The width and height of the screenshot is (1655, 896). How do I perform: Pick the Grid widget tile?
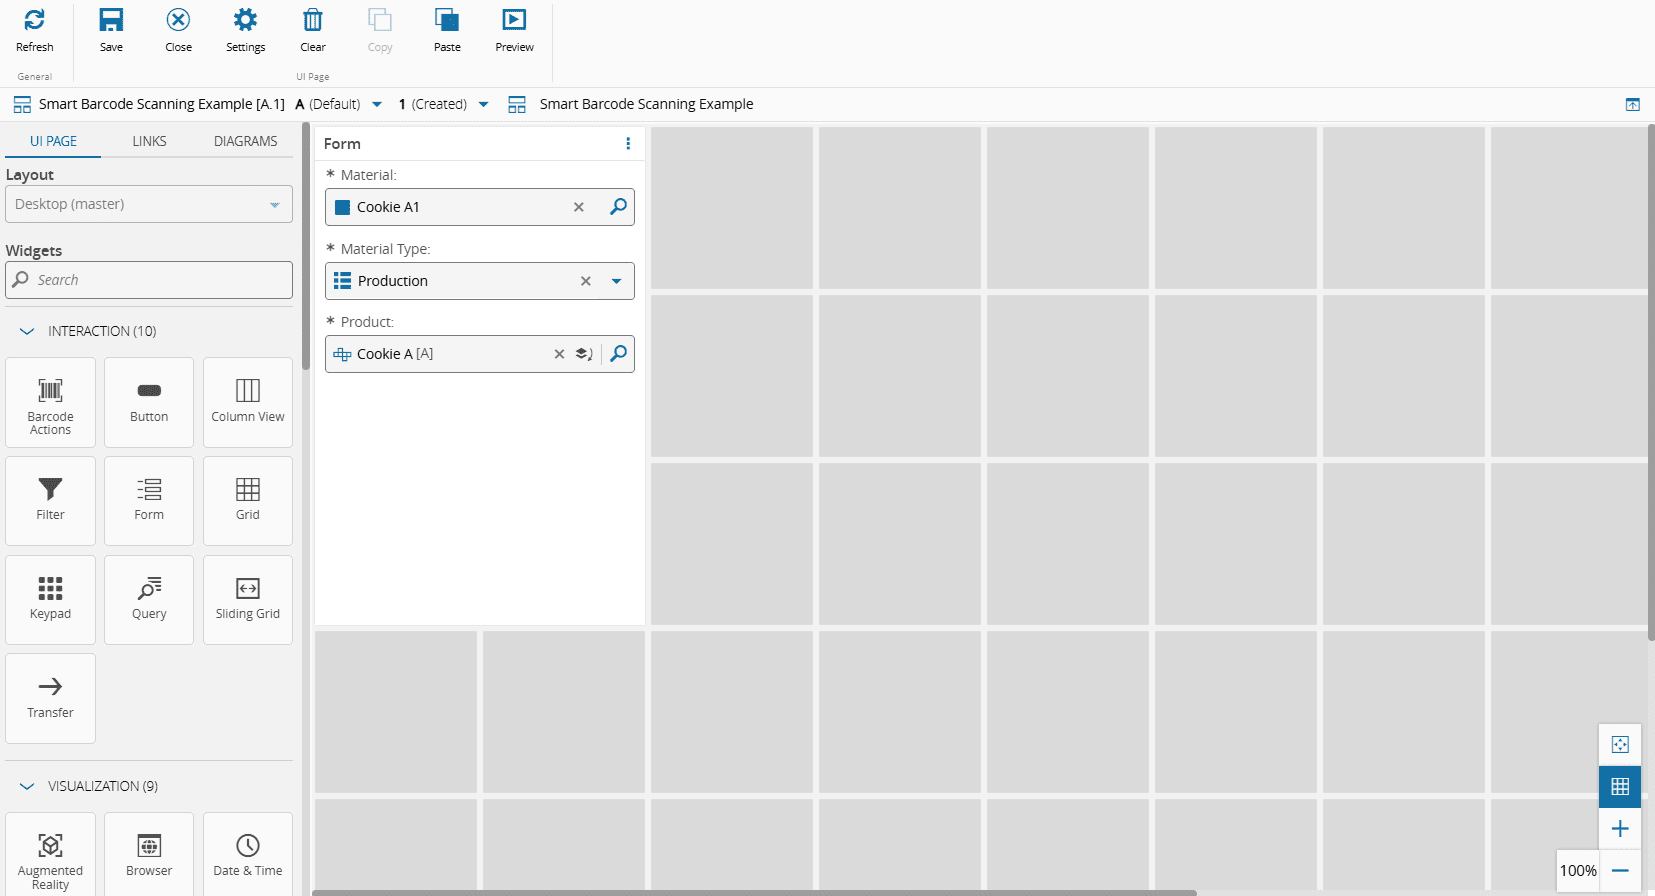(248, 501)
